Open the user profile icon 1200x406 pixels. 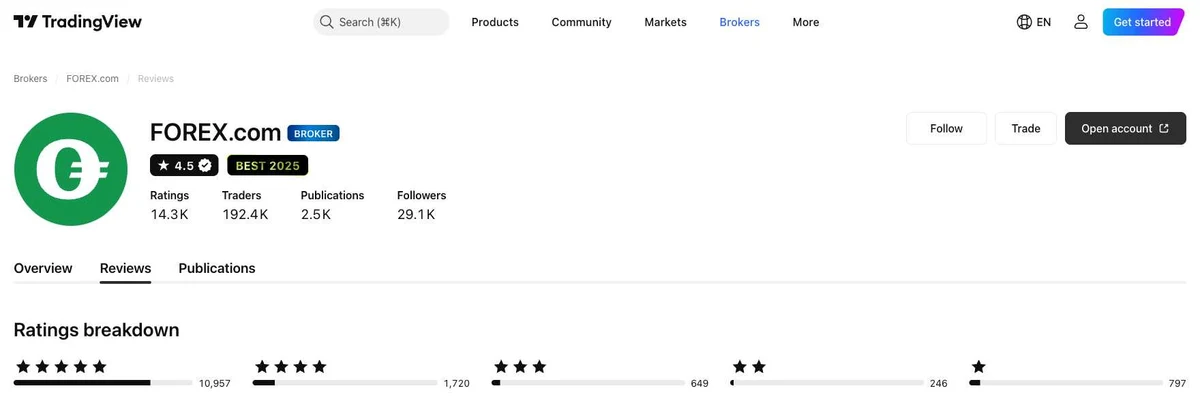(1080, 22)
